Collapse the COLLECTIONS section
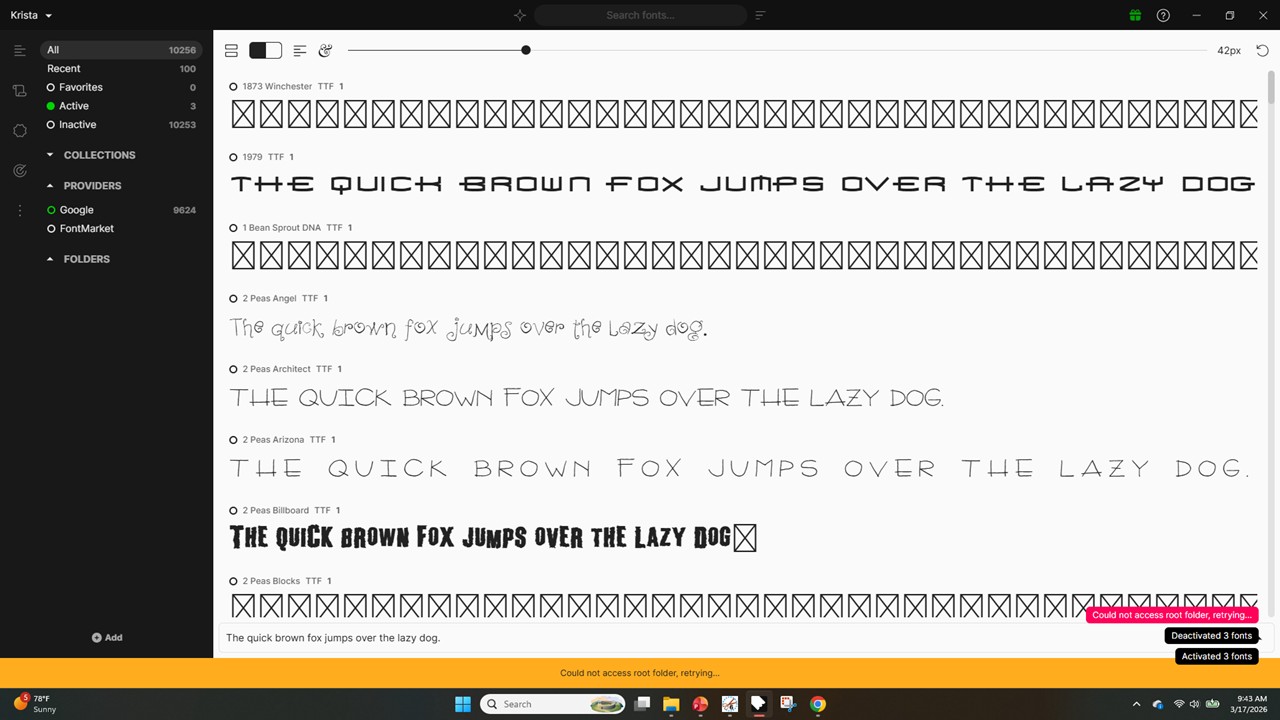The height and width of the screenshot is (720, 1280). [x=50, y=155]
